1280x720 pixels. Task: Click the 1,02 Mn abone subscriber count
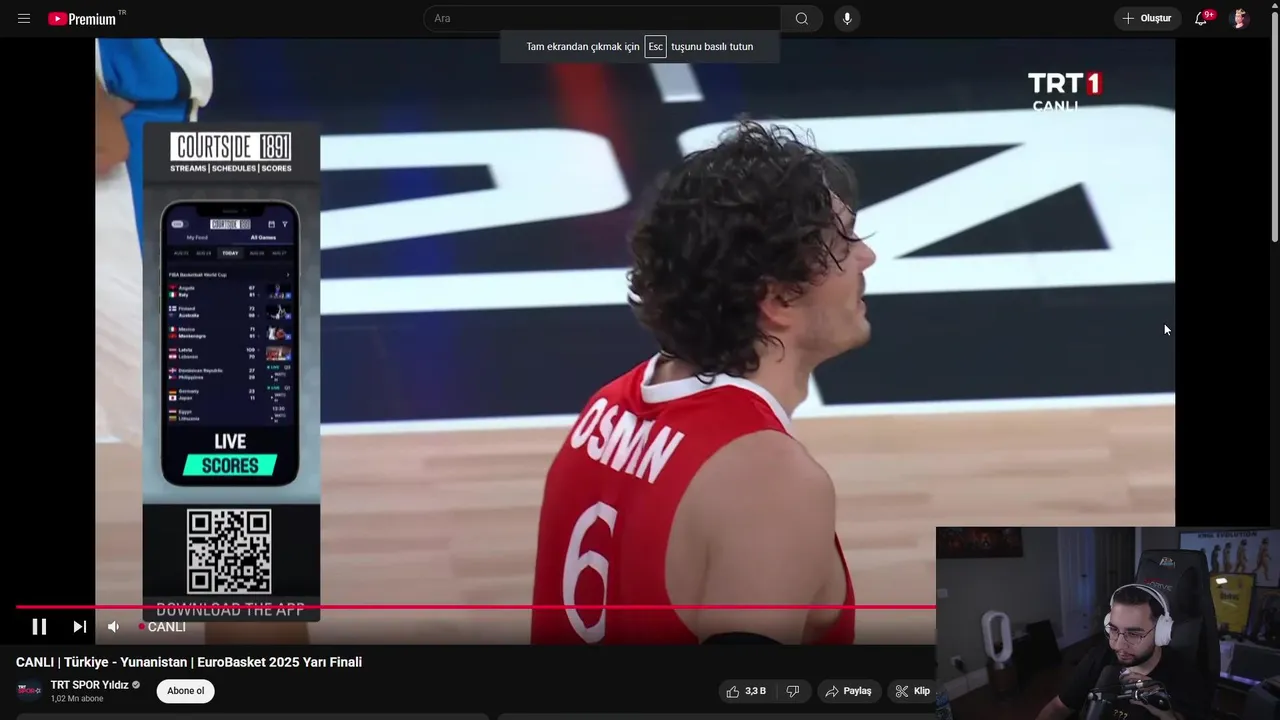[77, 699]
